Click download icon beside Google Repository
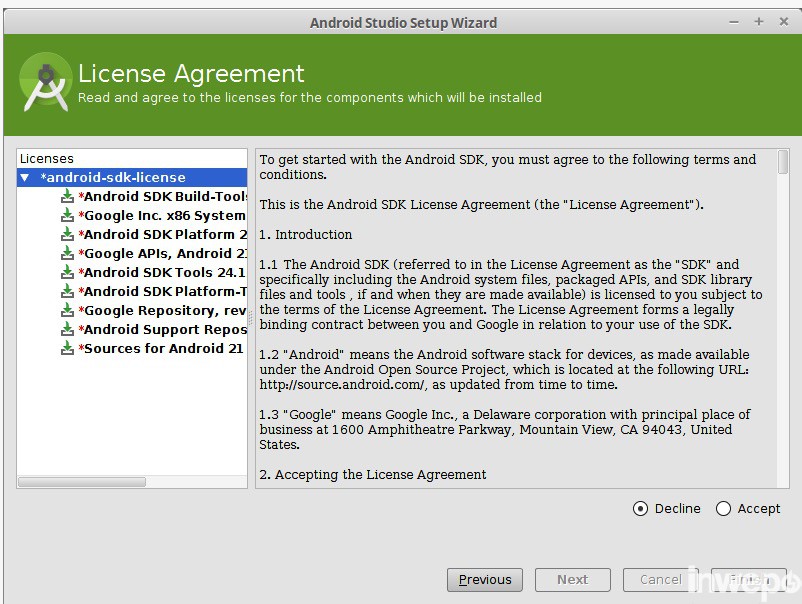Image resolution: width=802 pixels, height=604 pixels. (x=67, y=311)
